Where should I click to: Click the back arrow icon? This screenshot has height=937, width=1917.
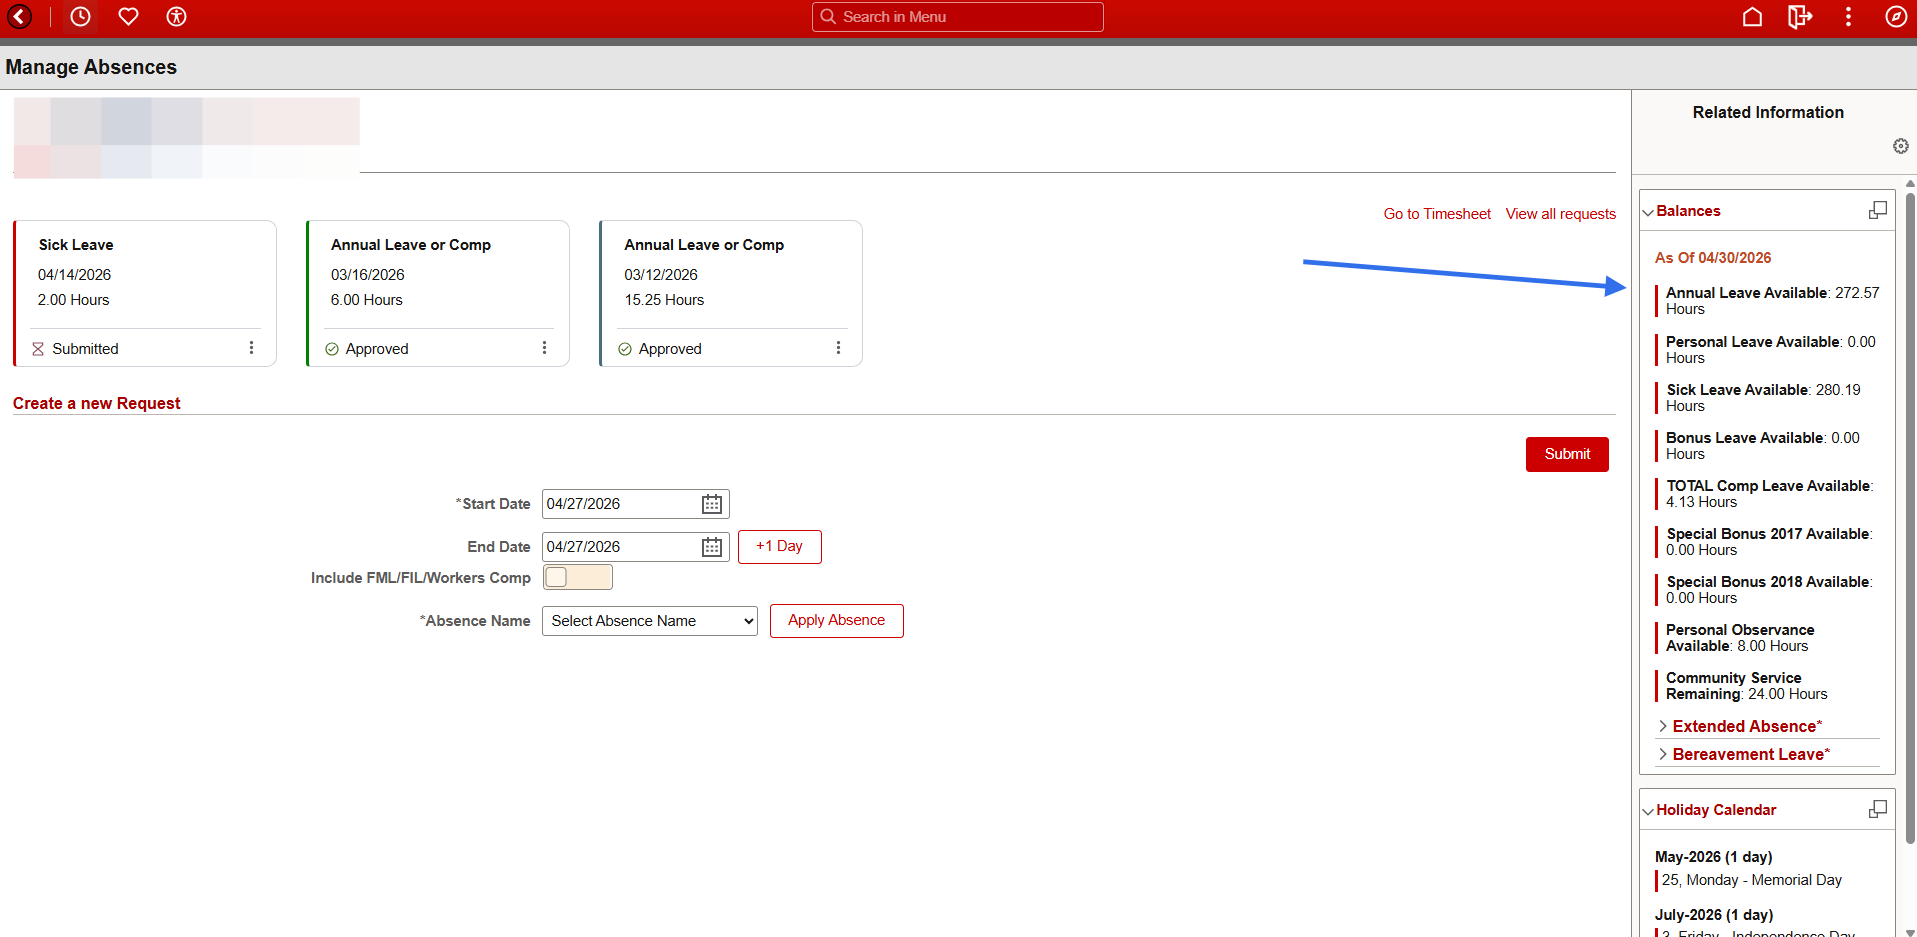pyautogui.click(x=19, y=17)
